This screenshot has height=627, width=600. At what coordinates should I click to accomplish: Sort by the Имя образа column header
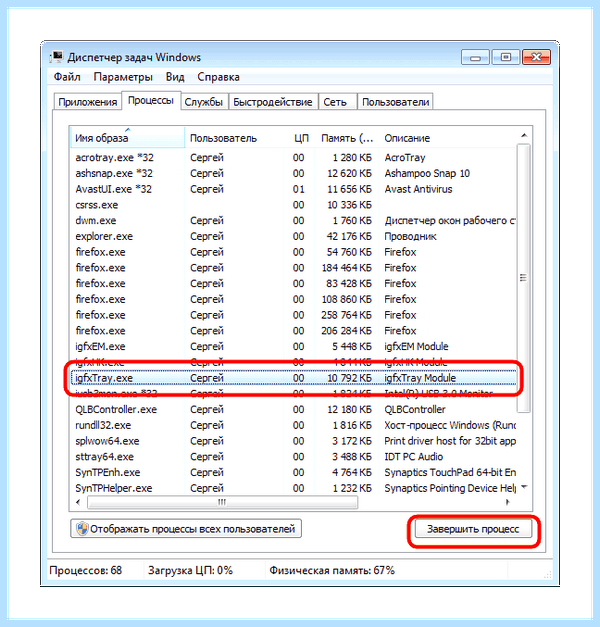click(x=127, y=138)
